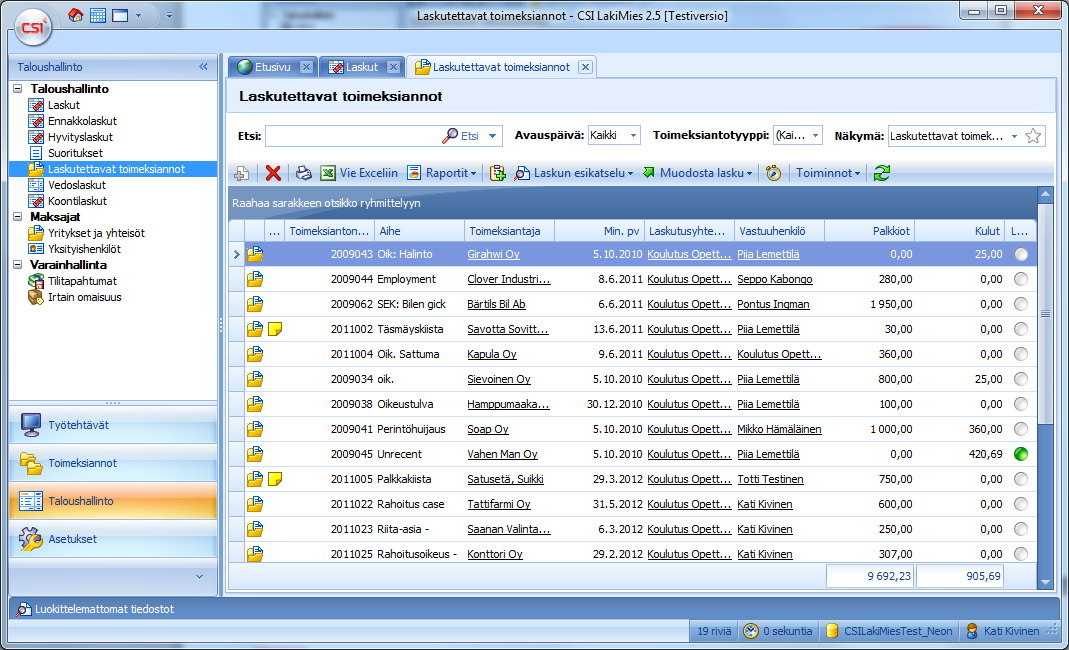Image resolution: width=1069 pixels, height=650 pixels.
Task: Open Työtehtävät navigation section
Action: coord(113,425)
